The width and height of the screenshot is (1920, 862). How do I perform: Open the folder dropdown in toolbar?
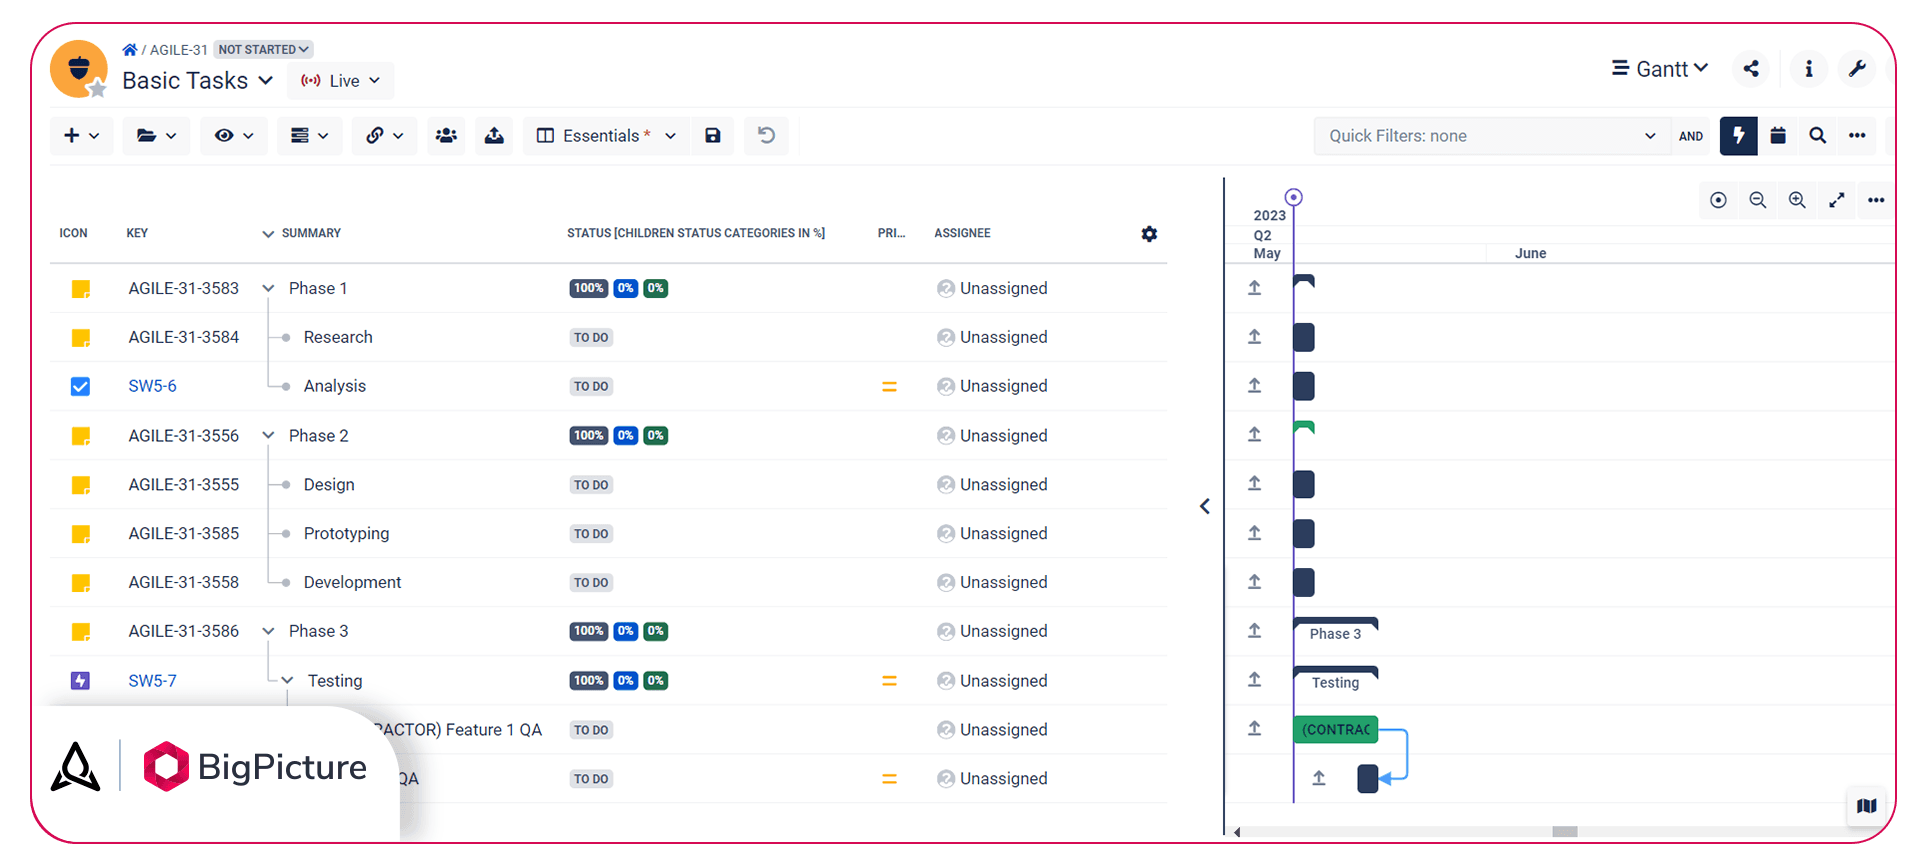[x=156, y=136]
